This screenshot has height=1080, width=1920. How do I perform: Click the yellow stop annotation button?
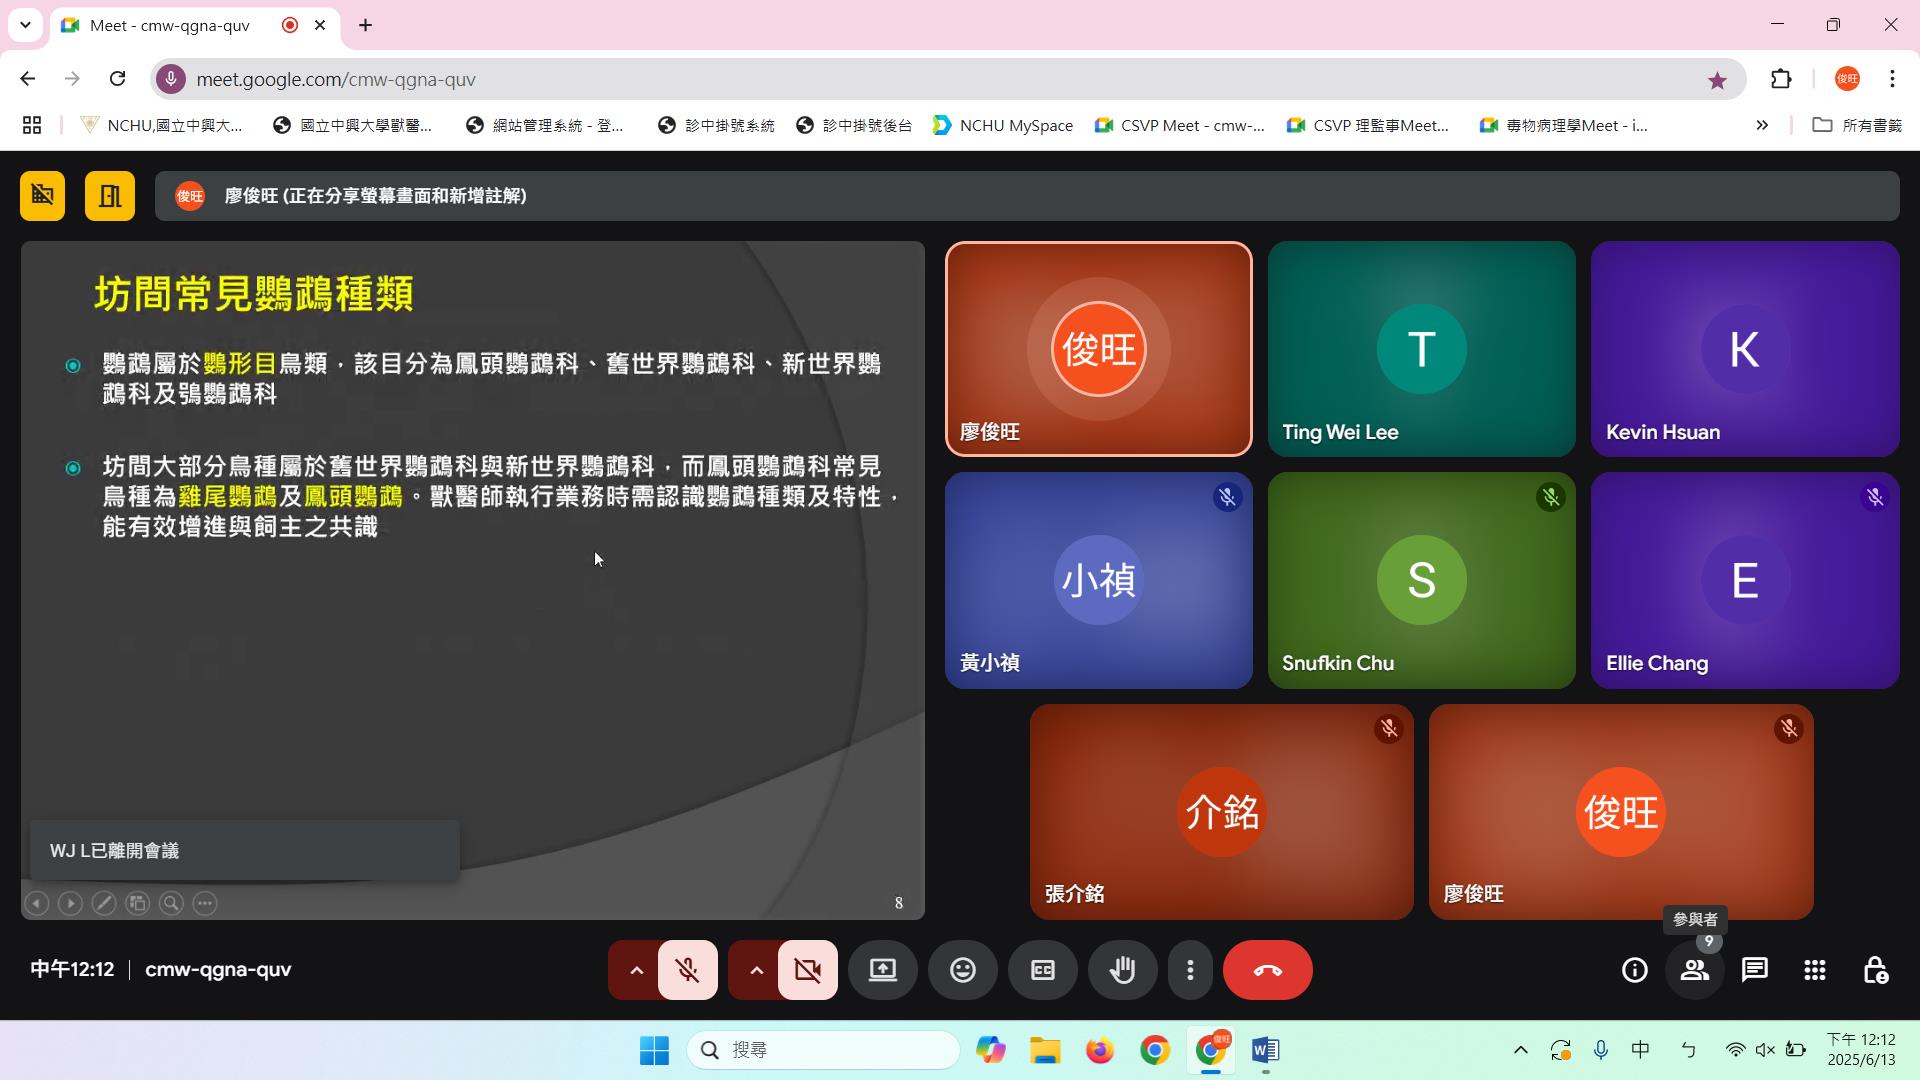pos(42,195)
